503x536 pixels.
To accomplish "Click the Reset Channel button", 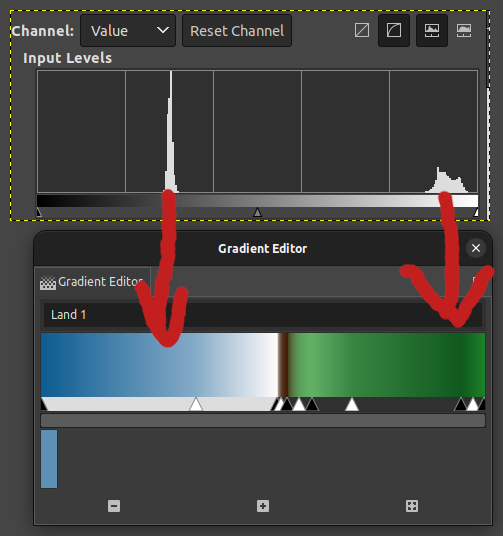I will 237,31.
